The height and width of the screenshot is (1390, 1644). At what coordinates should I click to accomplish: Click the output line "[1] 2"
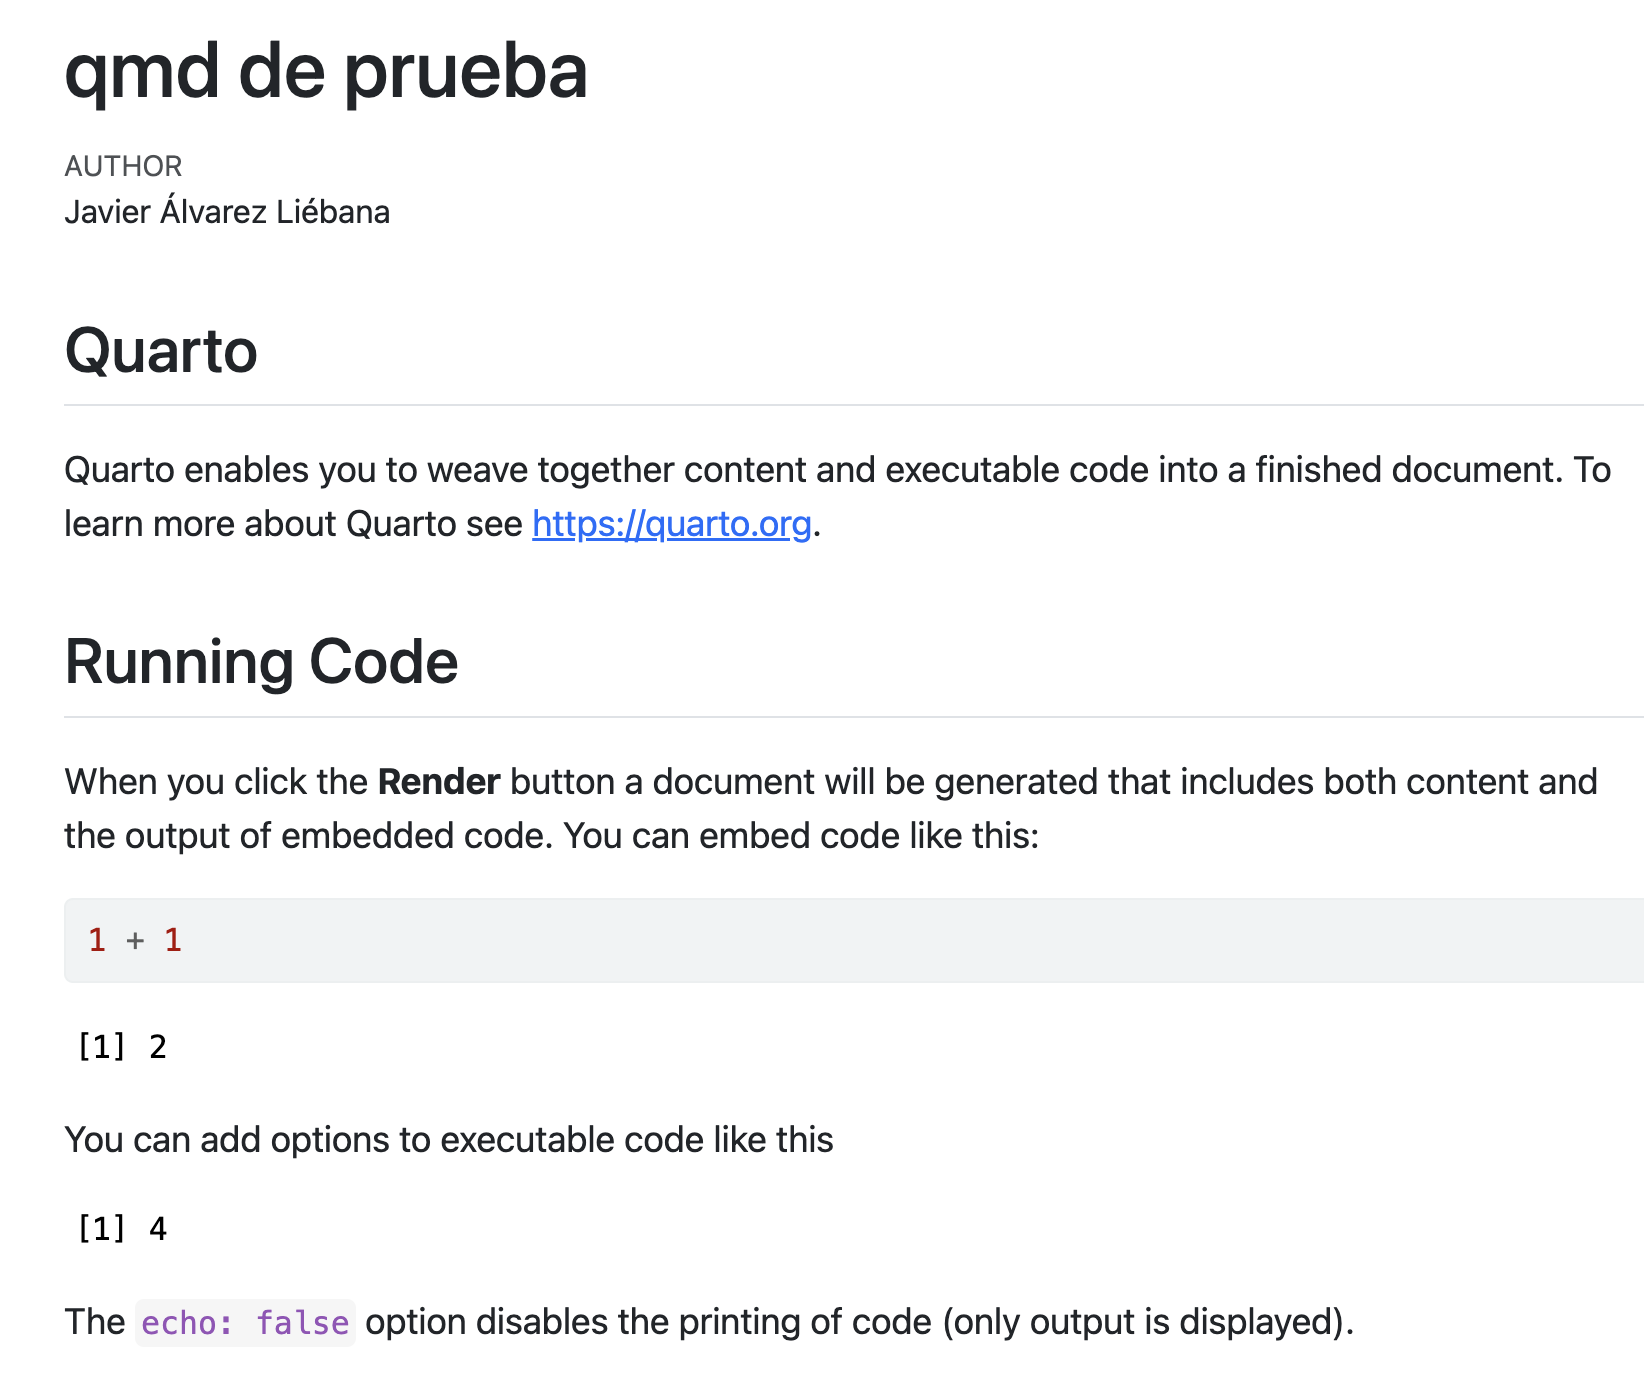click(x=122, y=1047)
